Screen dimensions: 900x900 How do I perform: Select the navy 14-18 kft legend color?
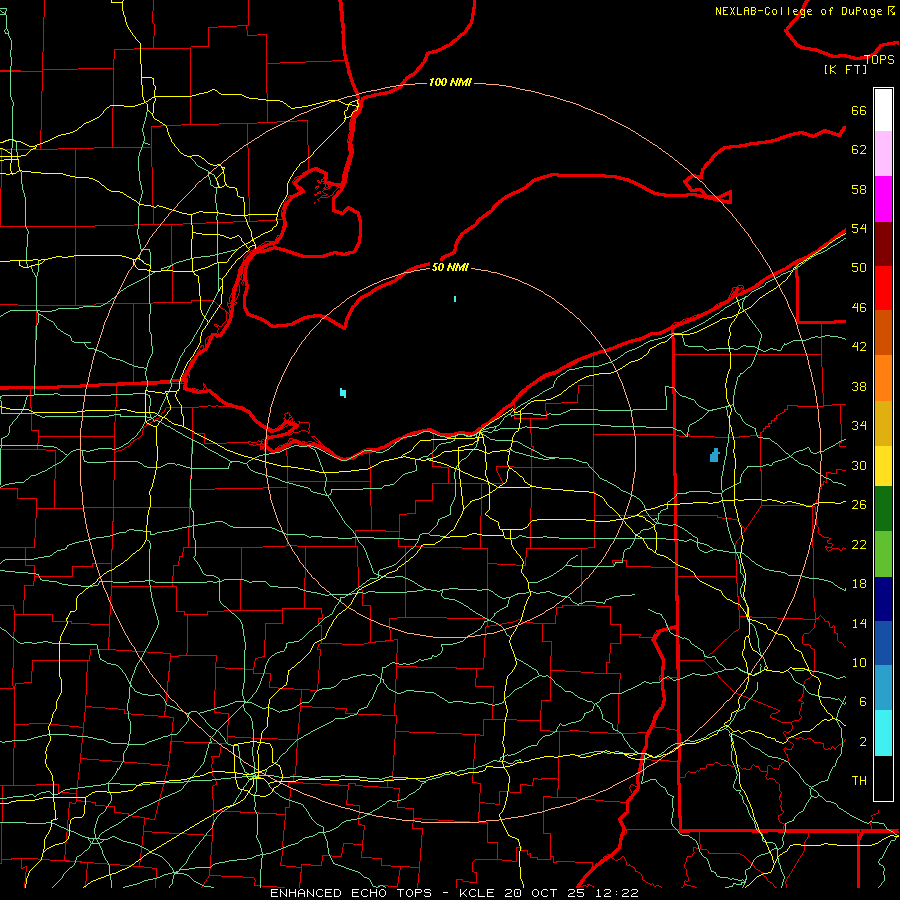(x=883, y=599)
